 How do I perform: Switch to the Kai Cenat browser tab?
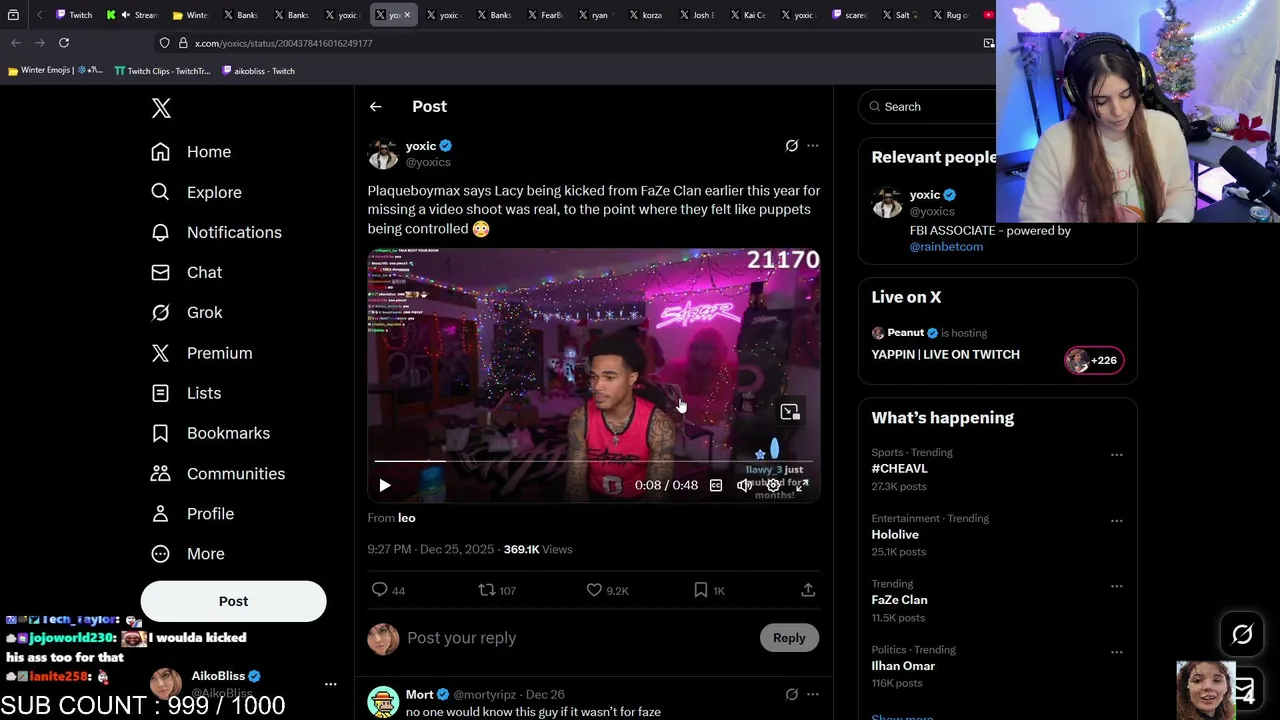click(750, 15)
